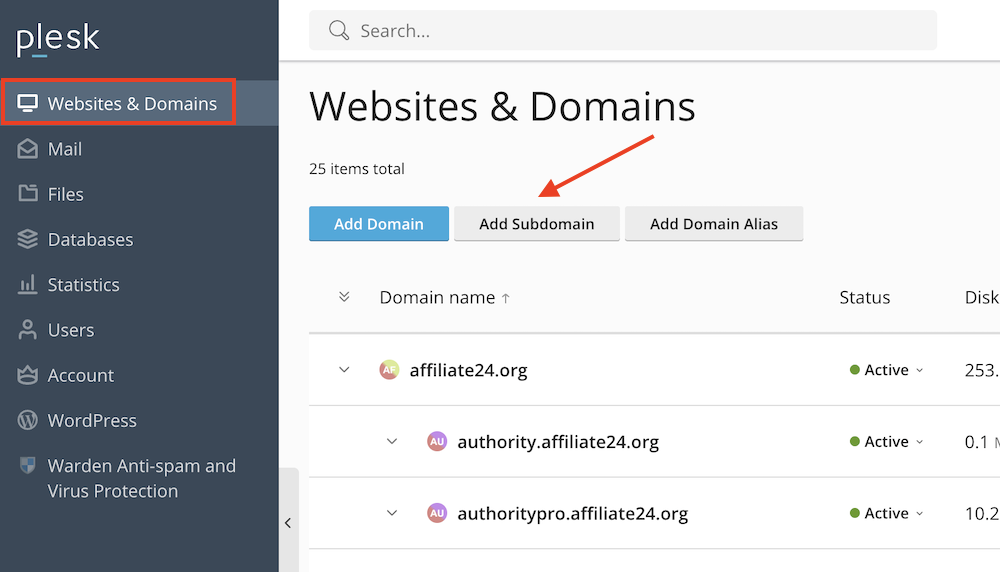Expand the affiliate24.org domain row

[344, 370]
